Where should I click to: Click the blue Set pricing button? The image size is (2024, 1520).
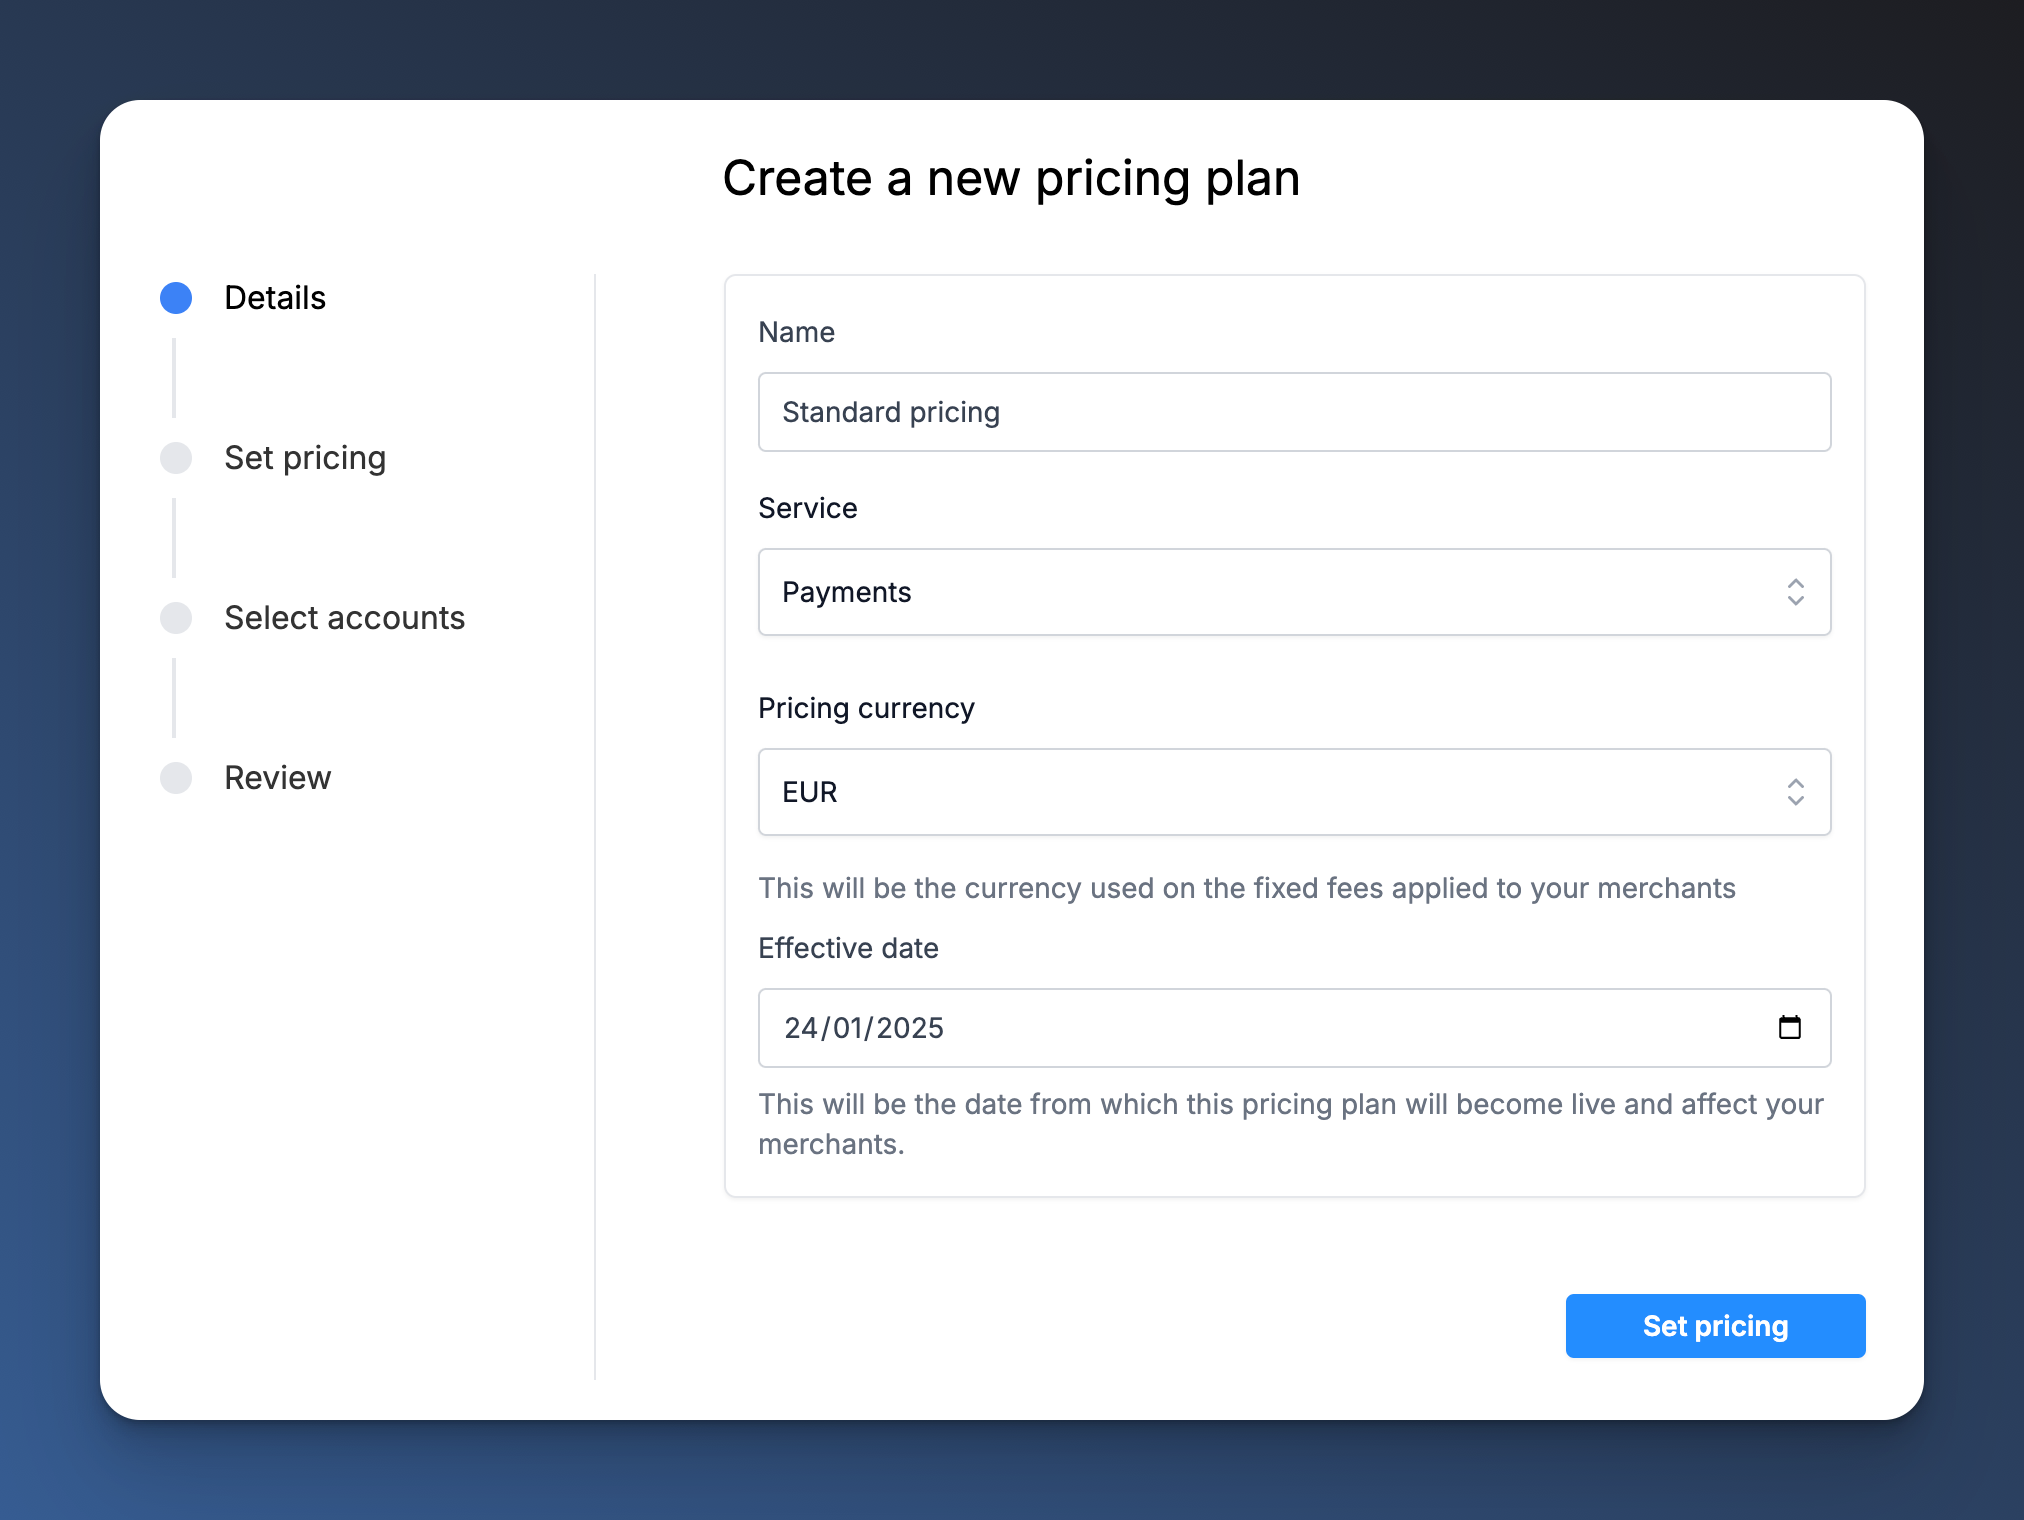[x=1715, y=1326]
